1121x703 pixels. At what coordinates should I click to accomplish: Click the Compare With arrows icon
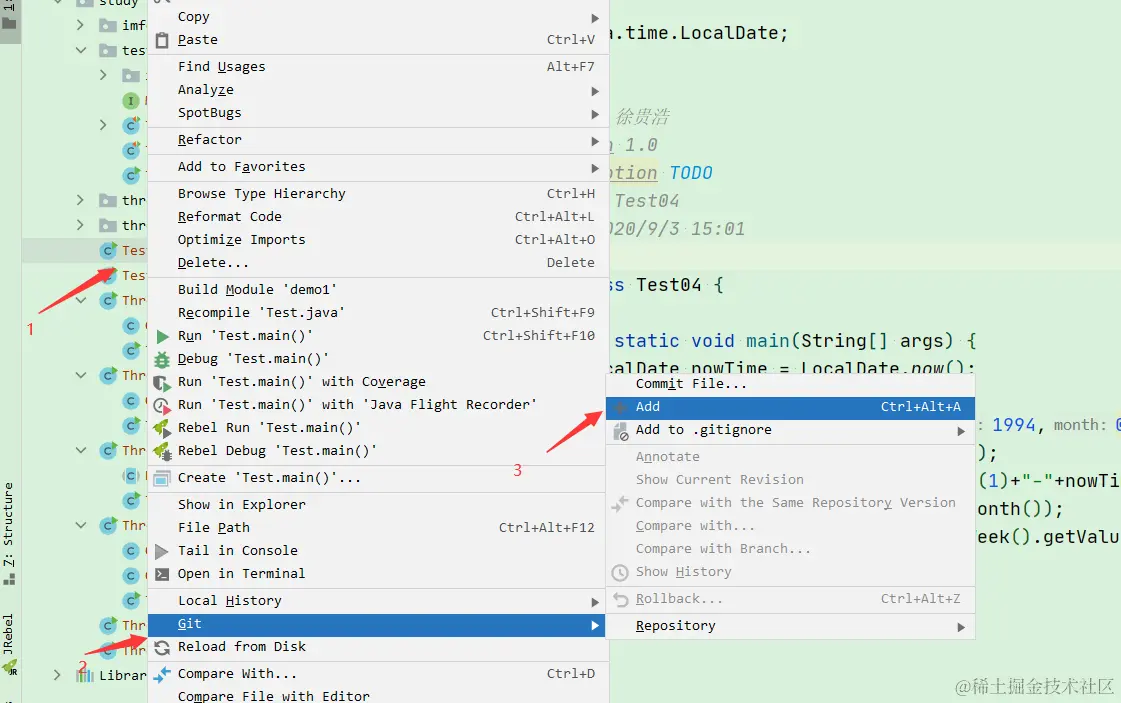(x=162, y=674)
